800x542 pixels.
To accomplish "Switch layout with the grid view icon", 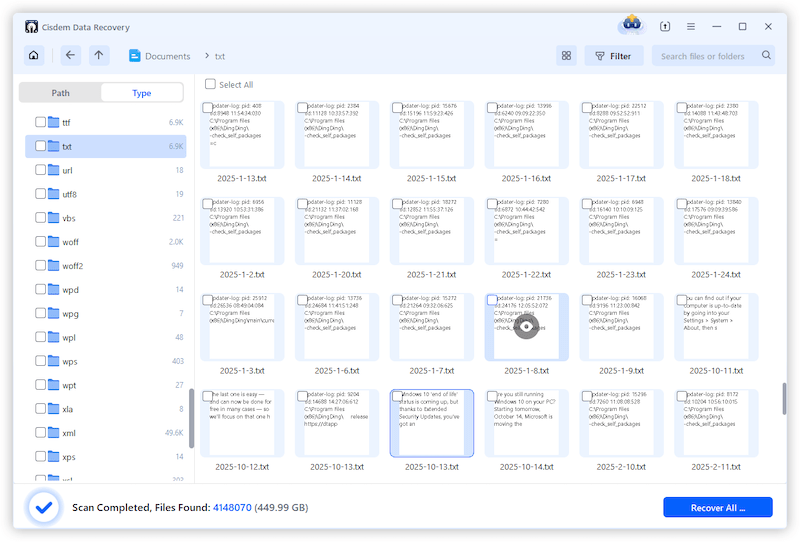I will [566, 56].
